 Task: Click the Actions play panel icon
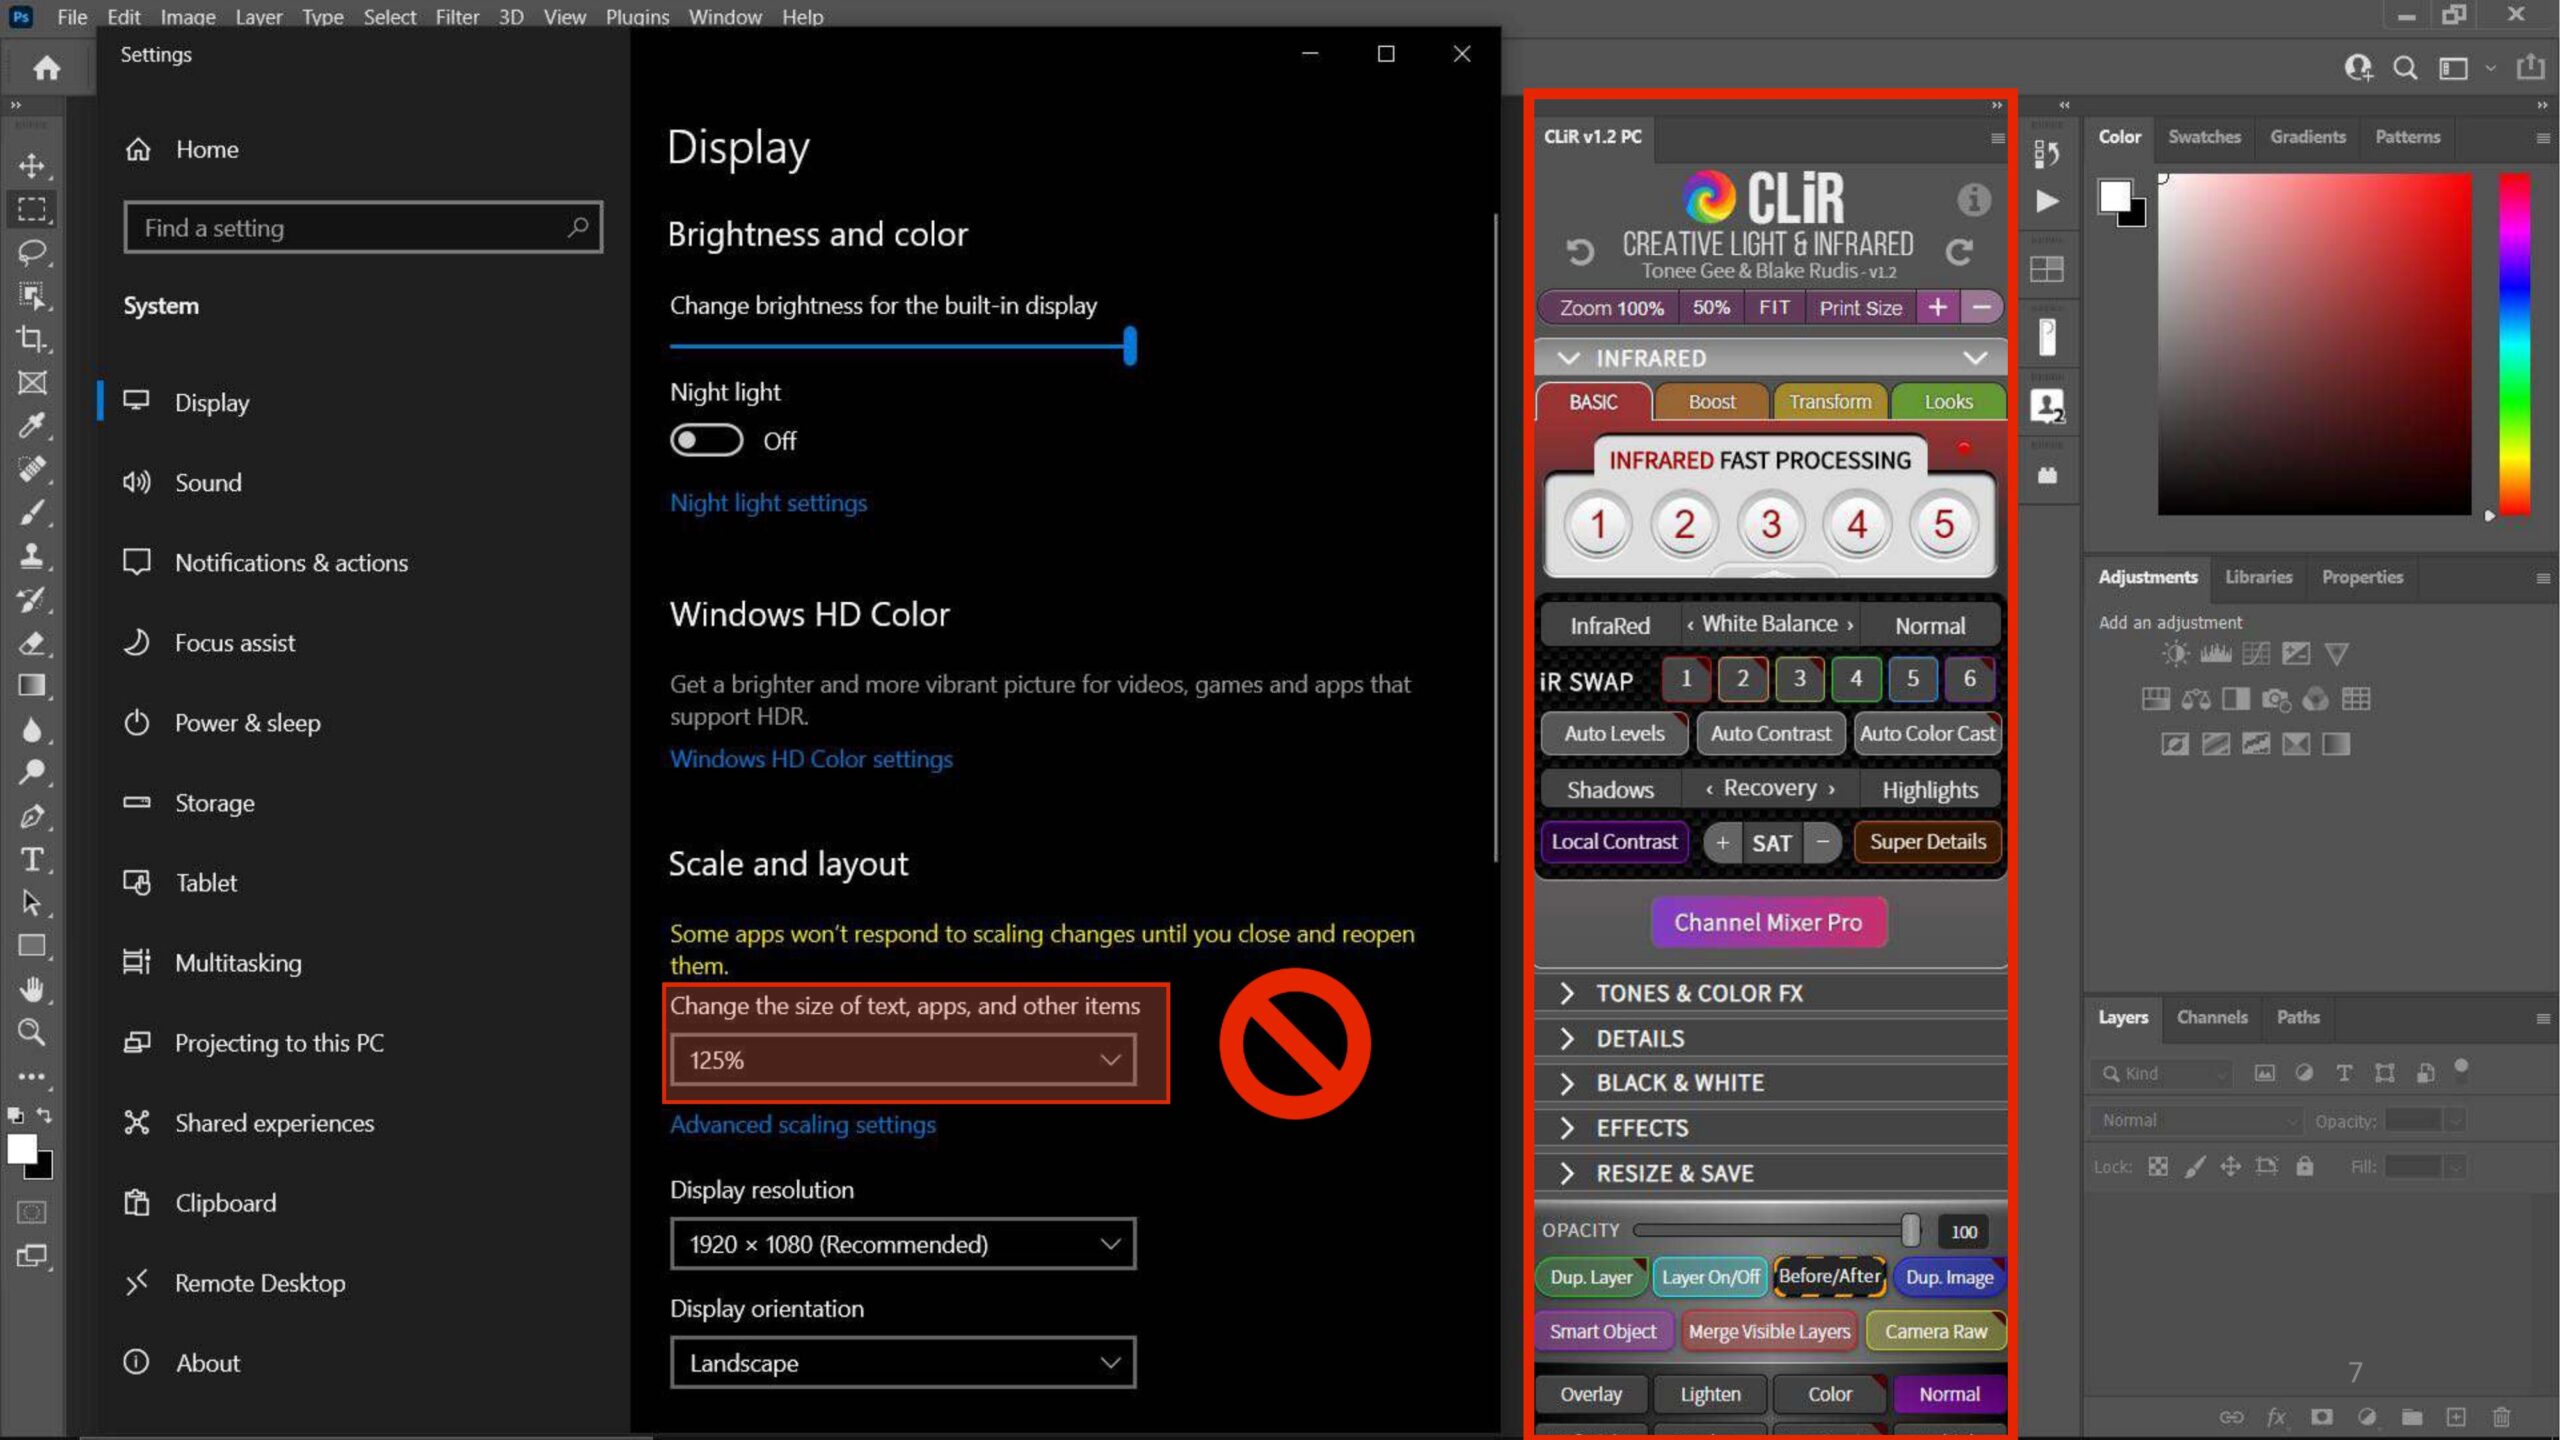2047,201
